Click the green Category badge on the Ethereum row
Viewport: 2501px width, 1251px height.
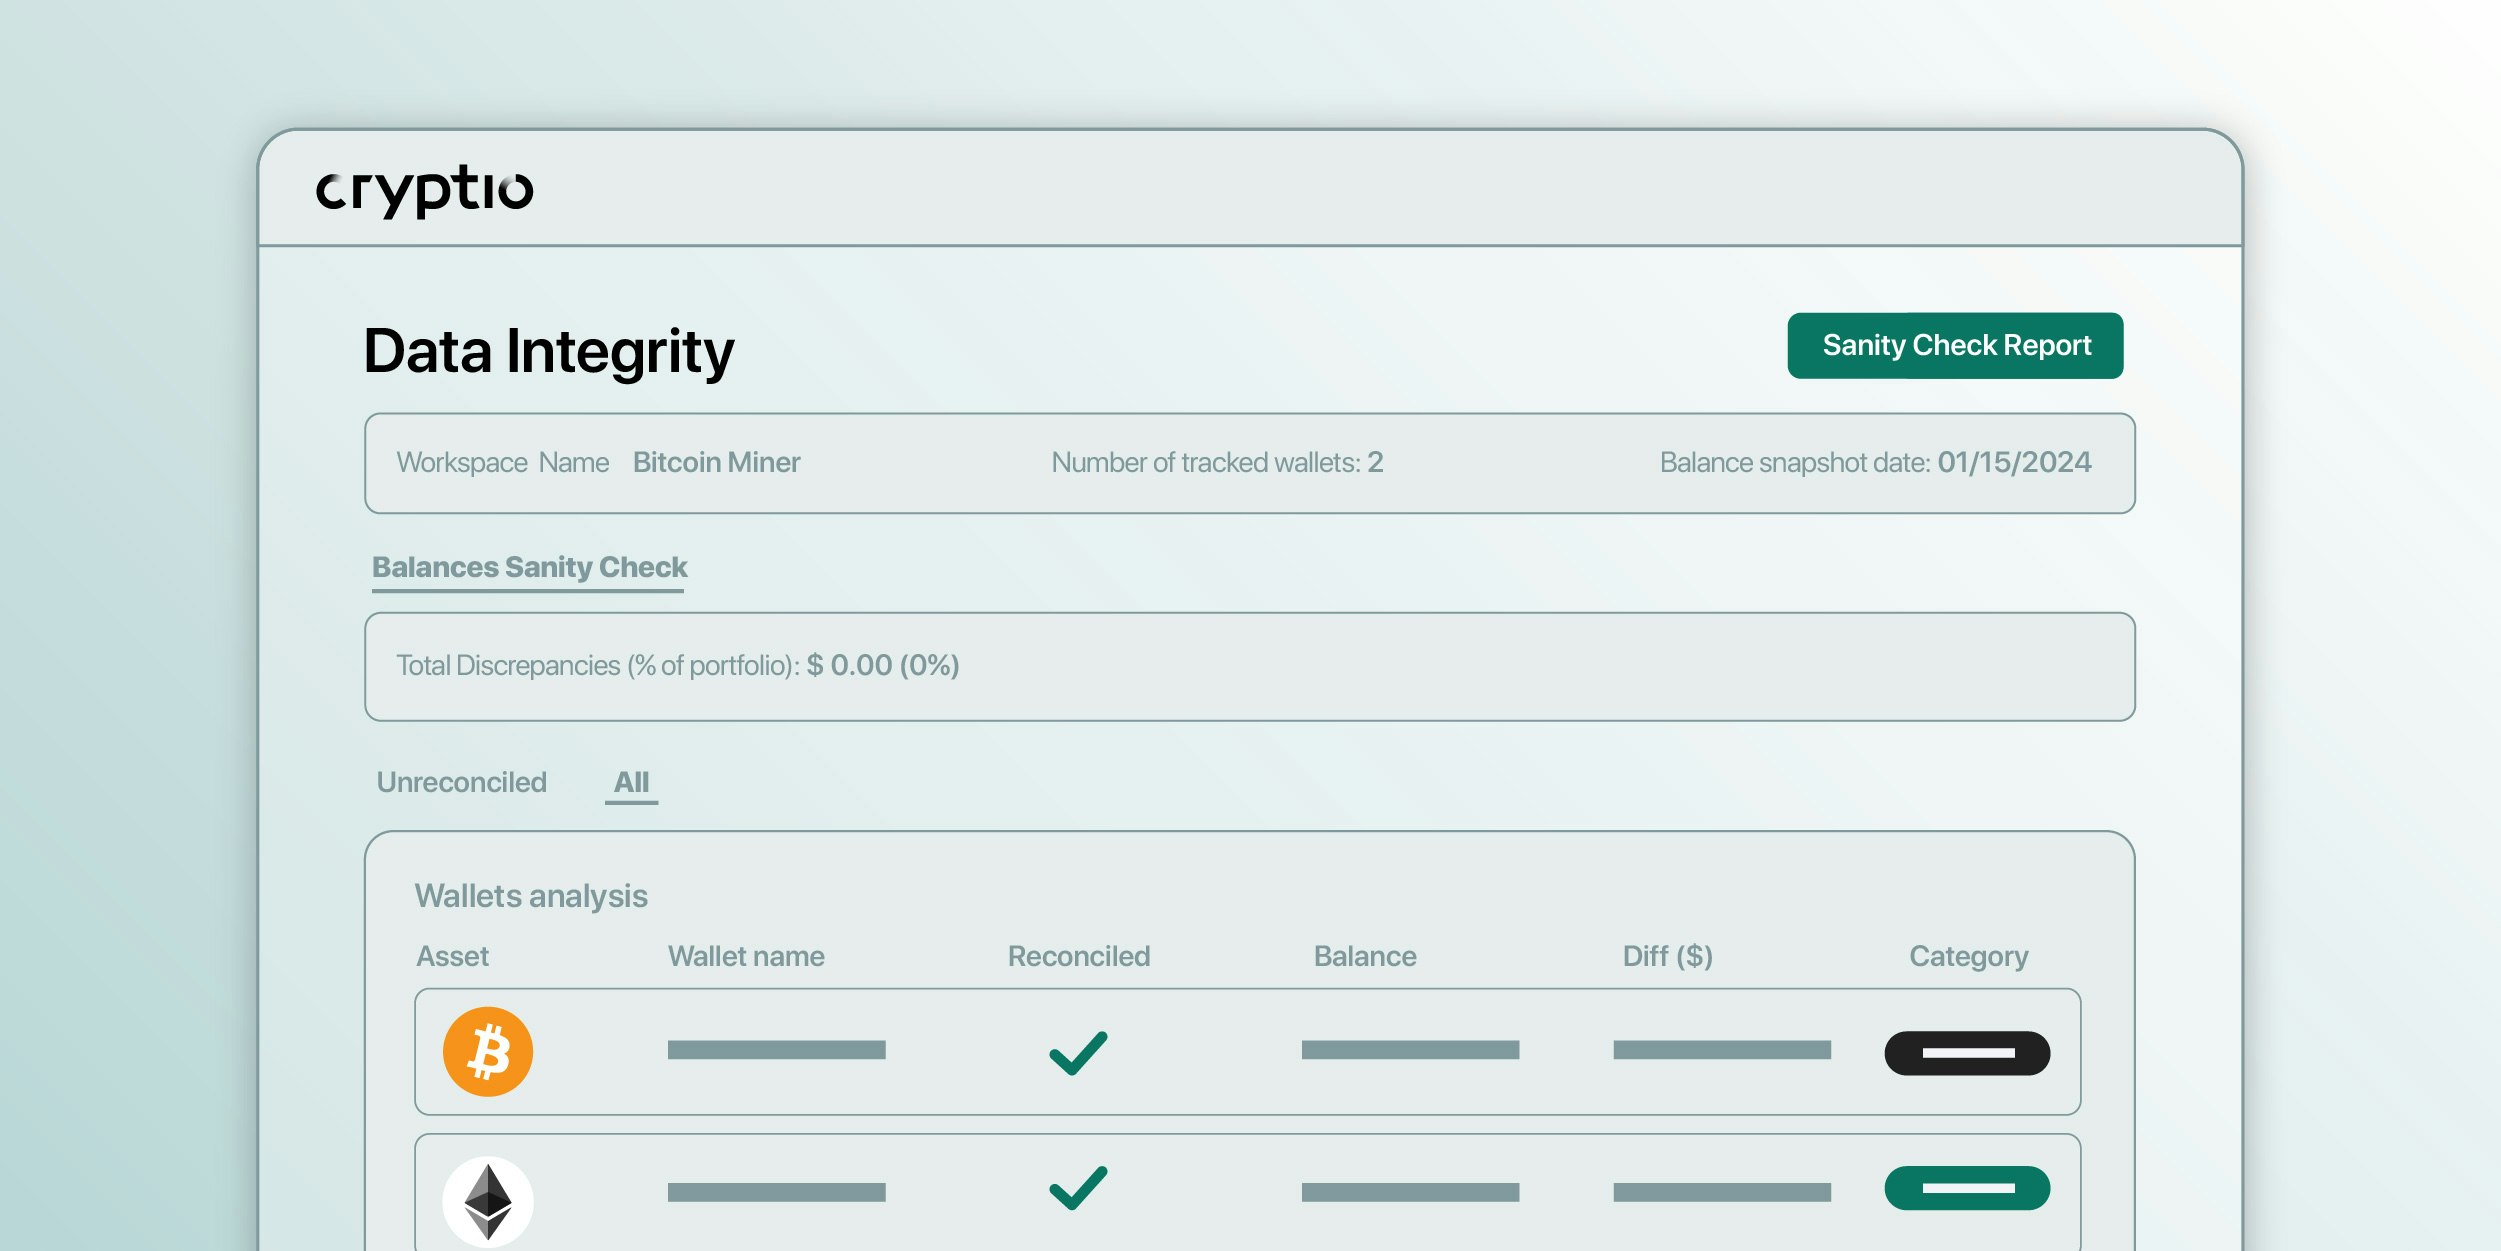click(1966, 1188)
